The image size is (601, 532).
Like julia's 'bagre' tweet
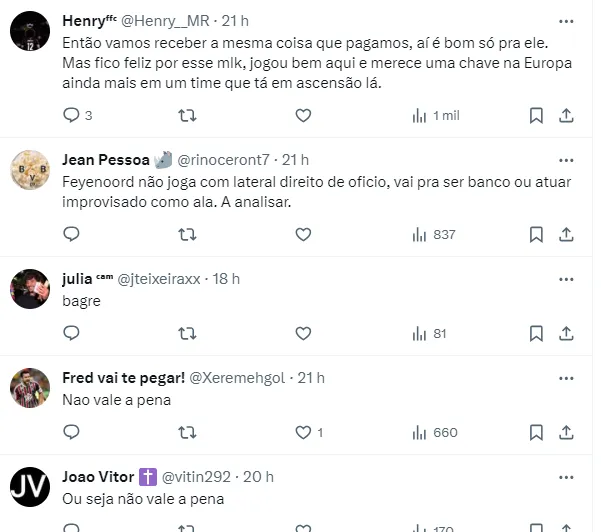click(x=303, y=333)
